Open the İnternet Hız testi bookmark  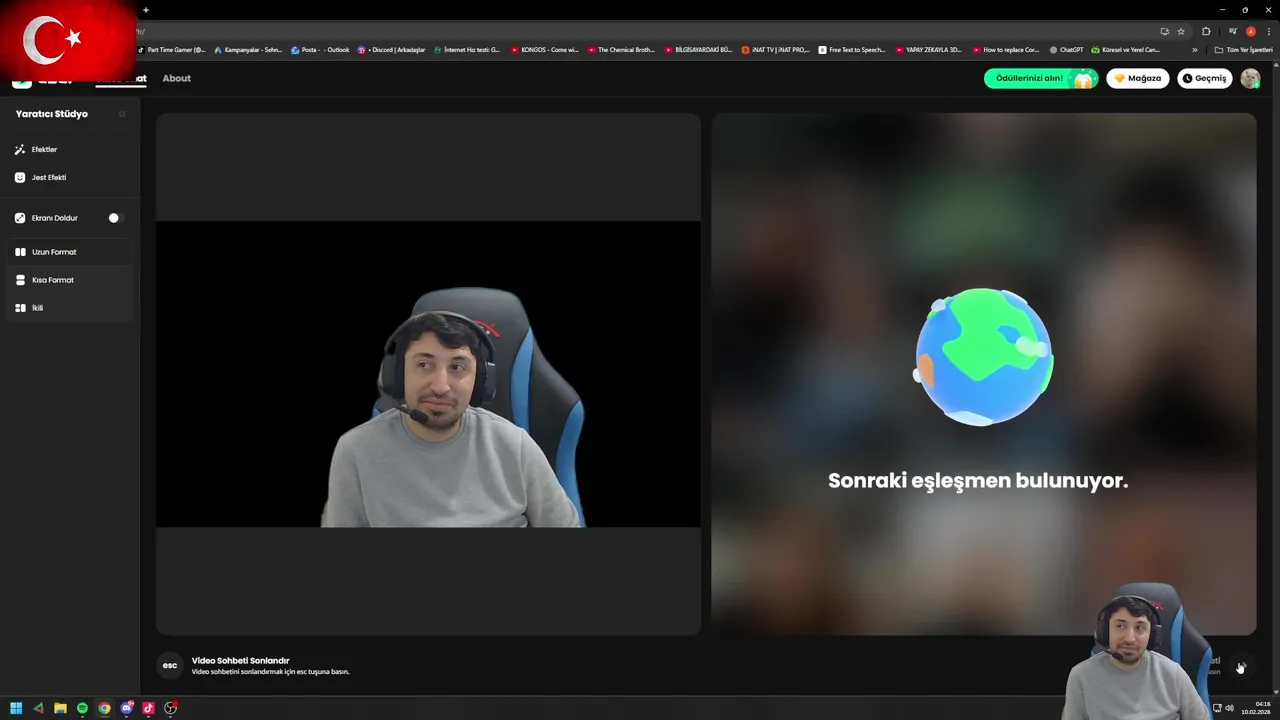coord(466,50)
